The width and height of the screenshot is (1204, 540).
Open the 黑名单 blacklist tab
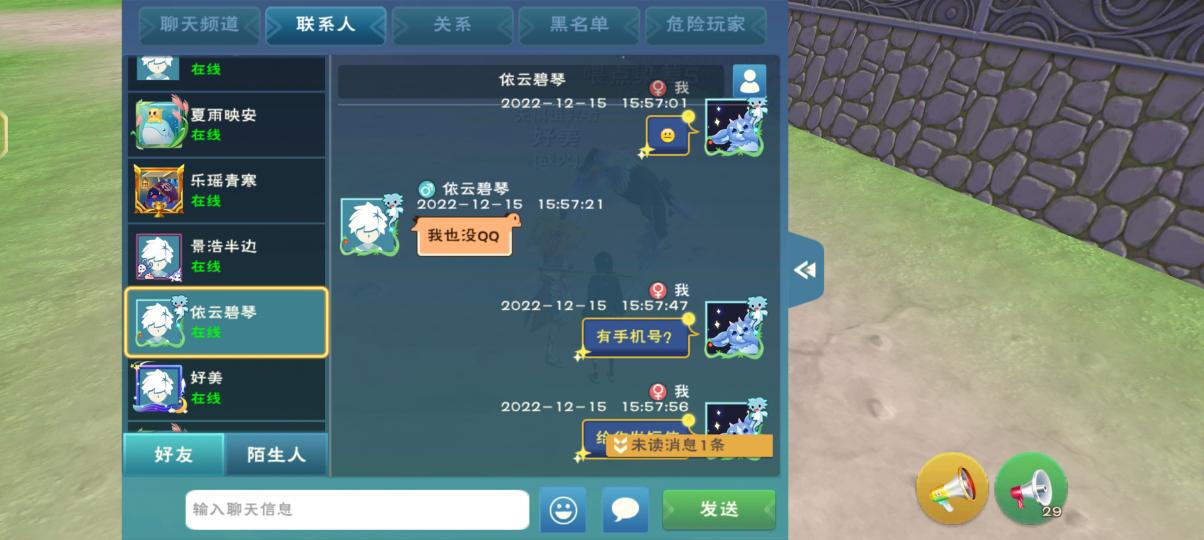coord(579,25)
